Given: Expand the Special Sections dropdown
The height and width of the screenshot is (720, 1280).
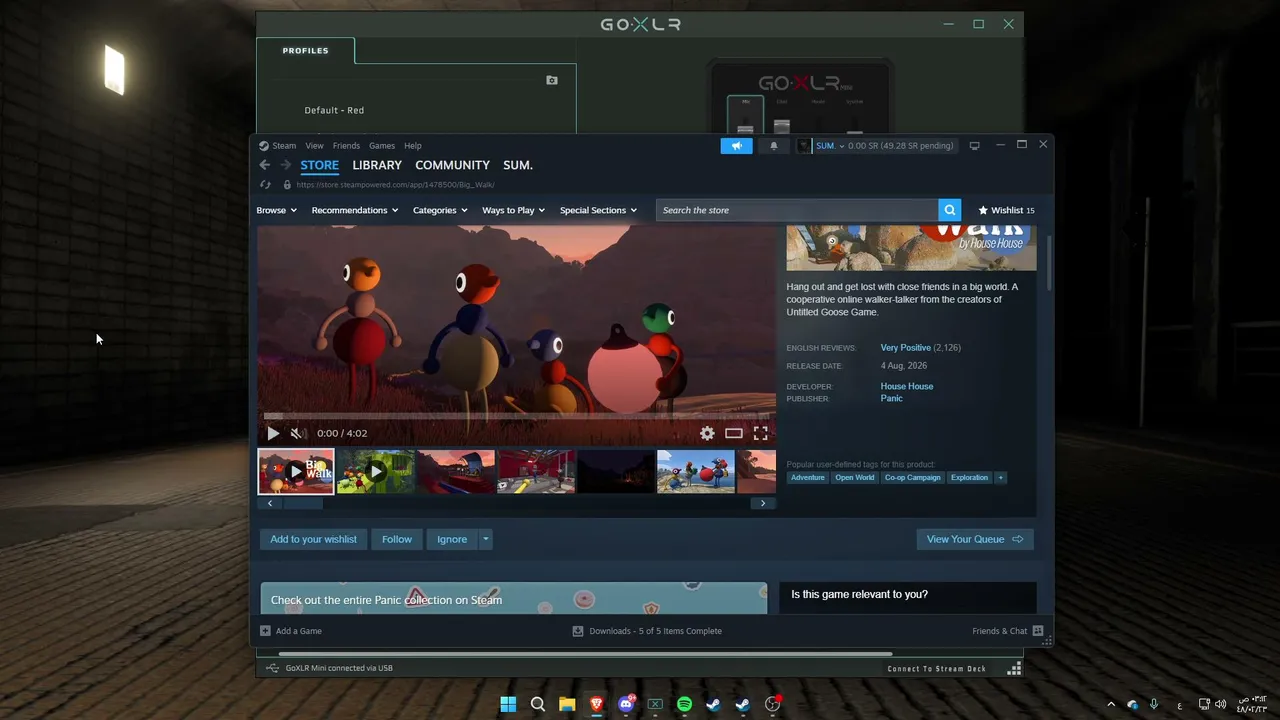Looking at the screenshot, I should point(599,210).
